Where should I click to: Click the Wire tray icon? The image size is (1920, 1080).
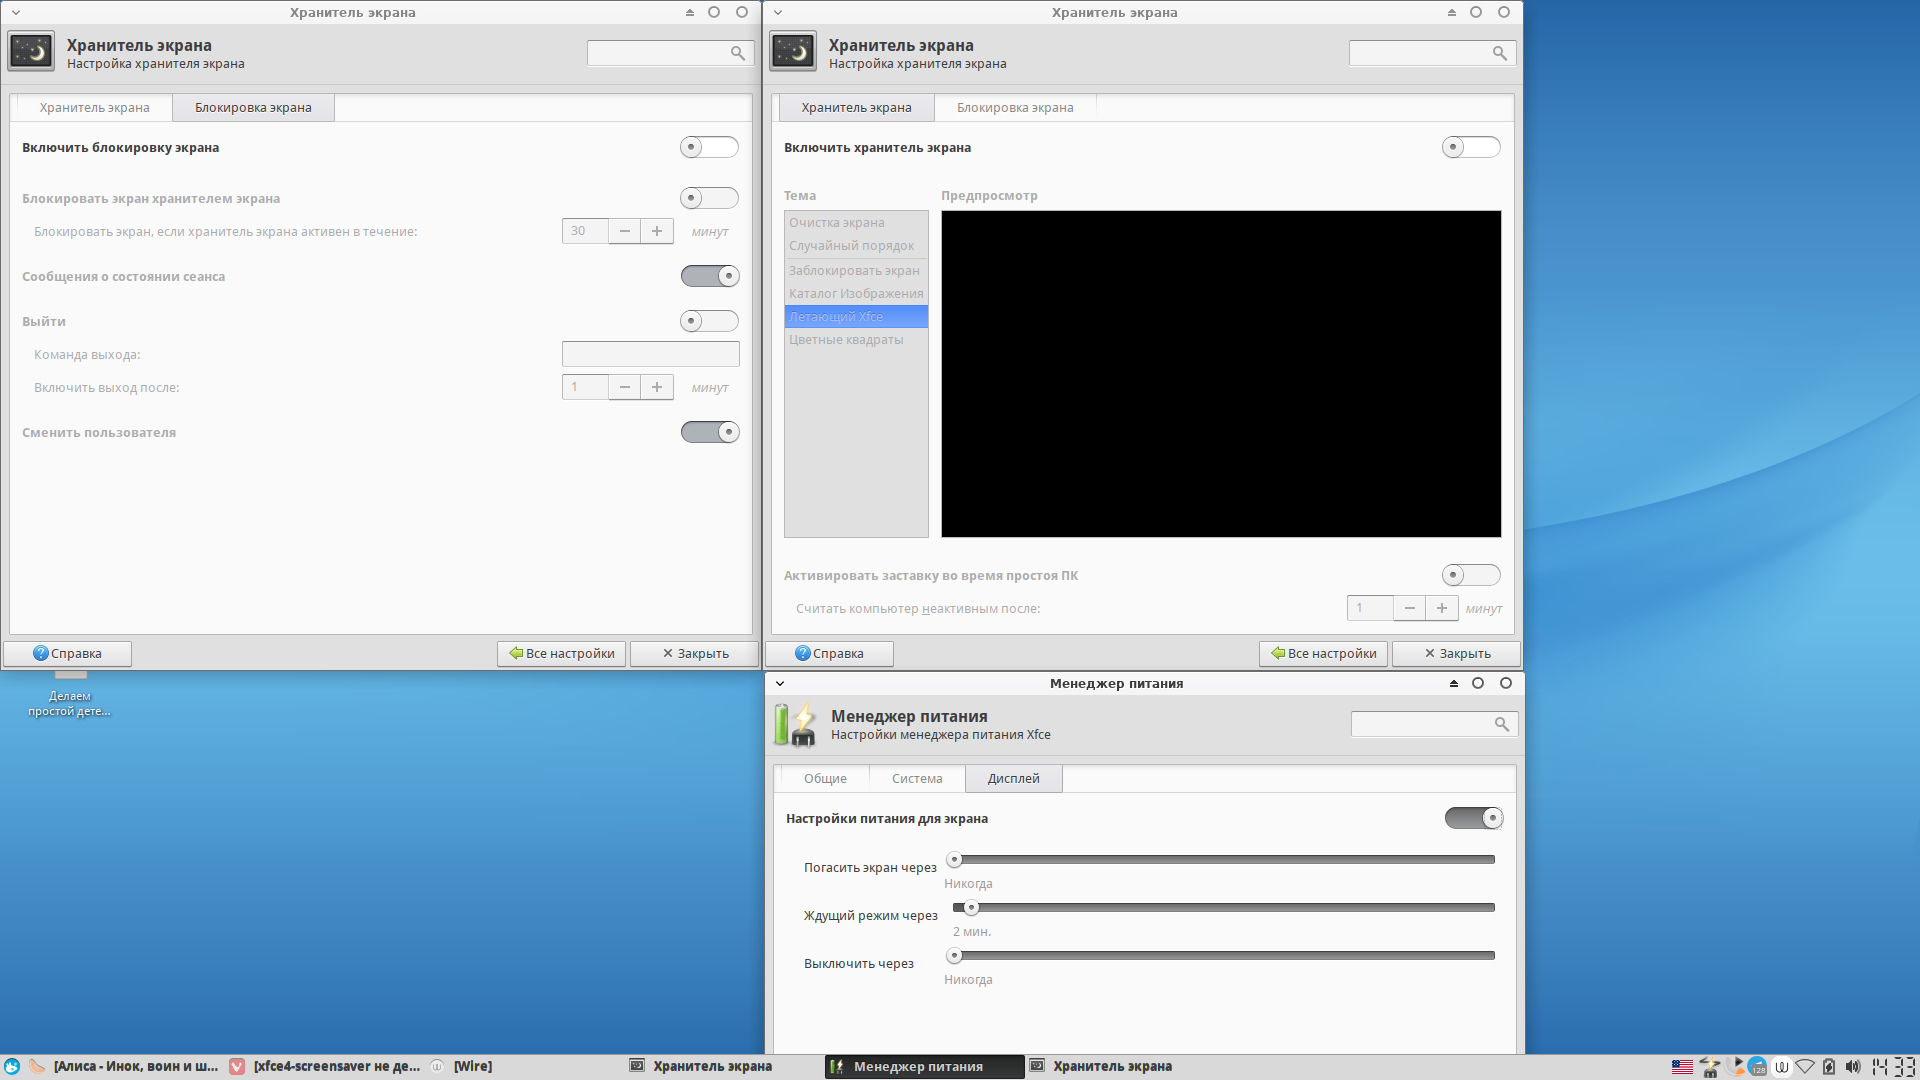pyautogui.click(x=1781, y=1067)
